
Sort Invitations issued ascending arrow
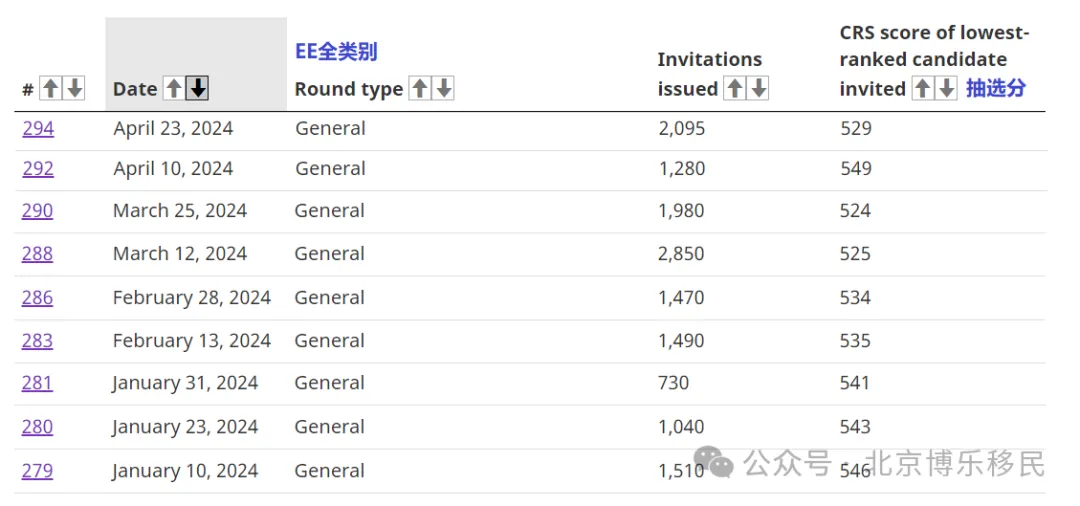click(x=734, y=88)
